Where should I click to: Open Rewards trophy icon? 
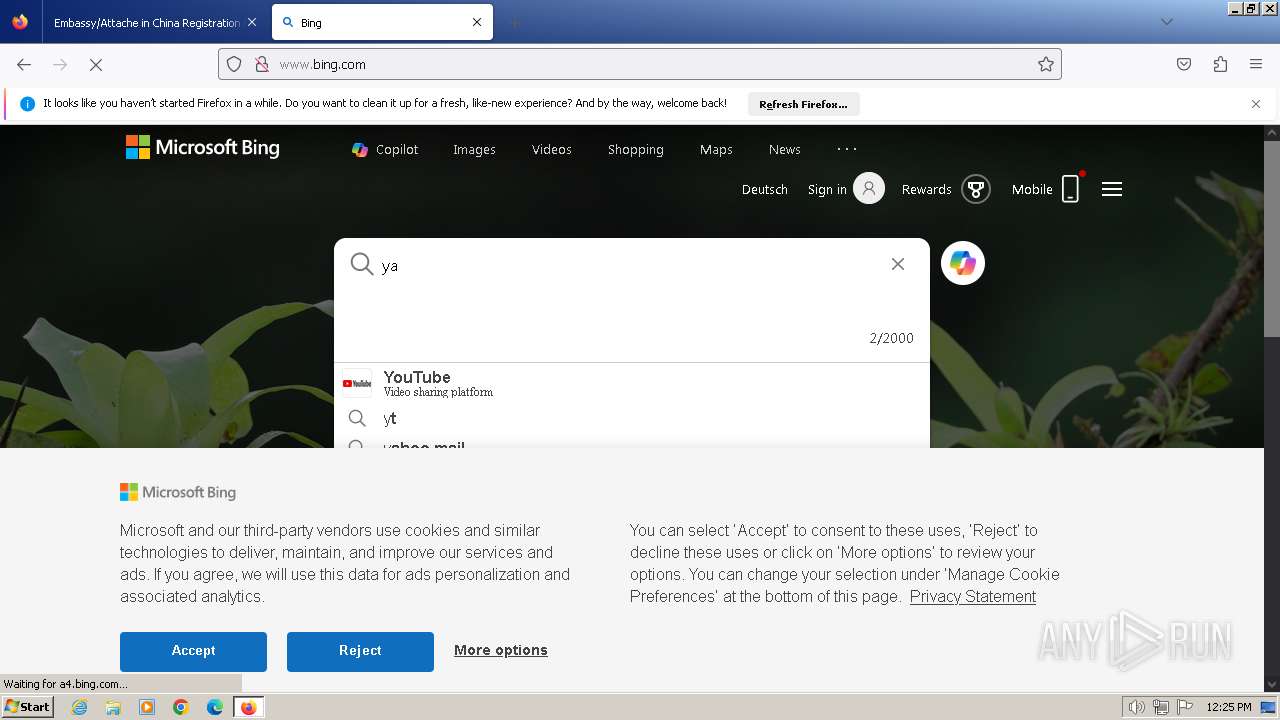pos(976,189)
